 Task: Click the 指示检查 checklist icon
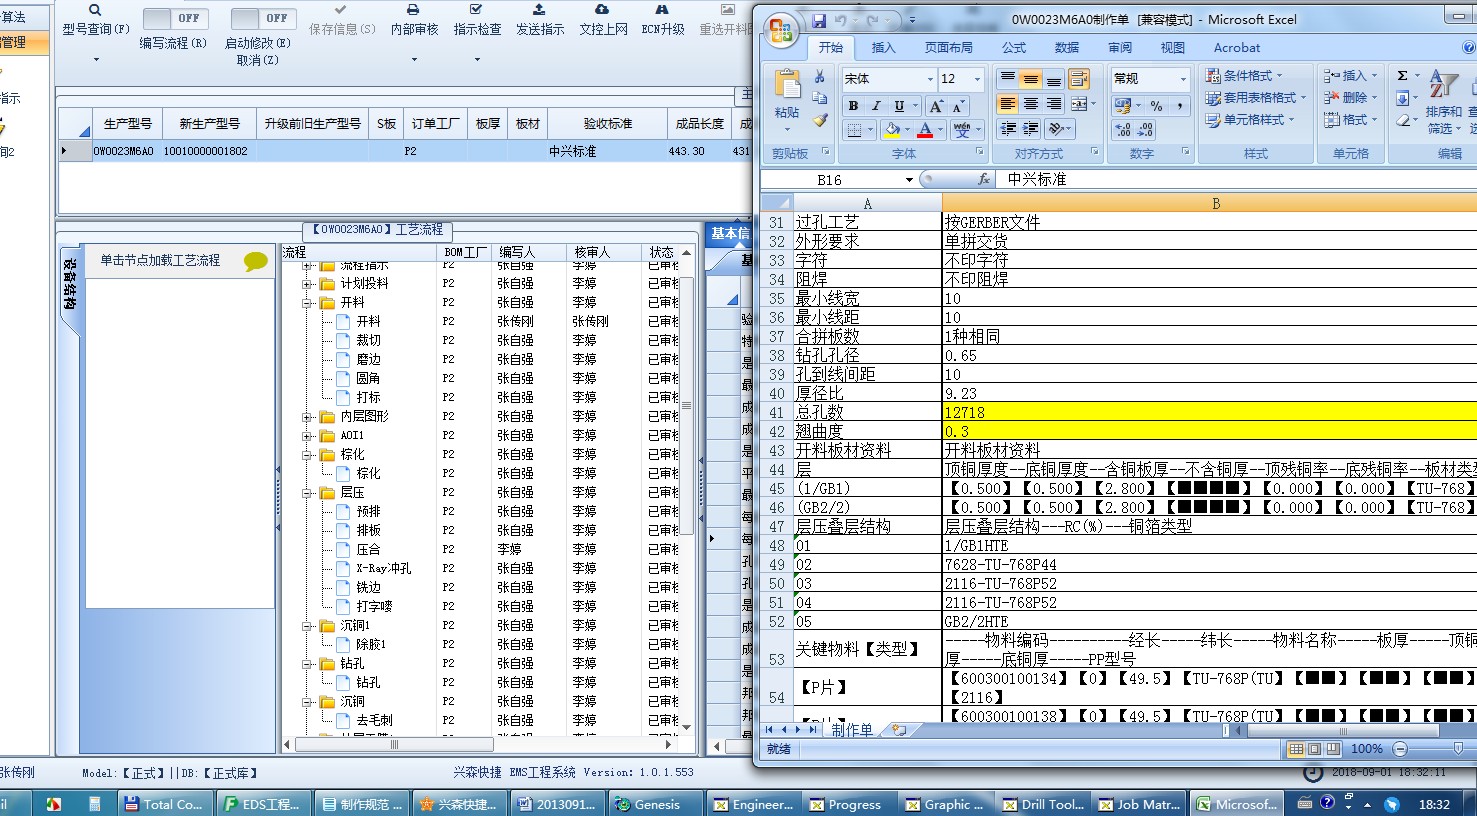pos(477,10)
